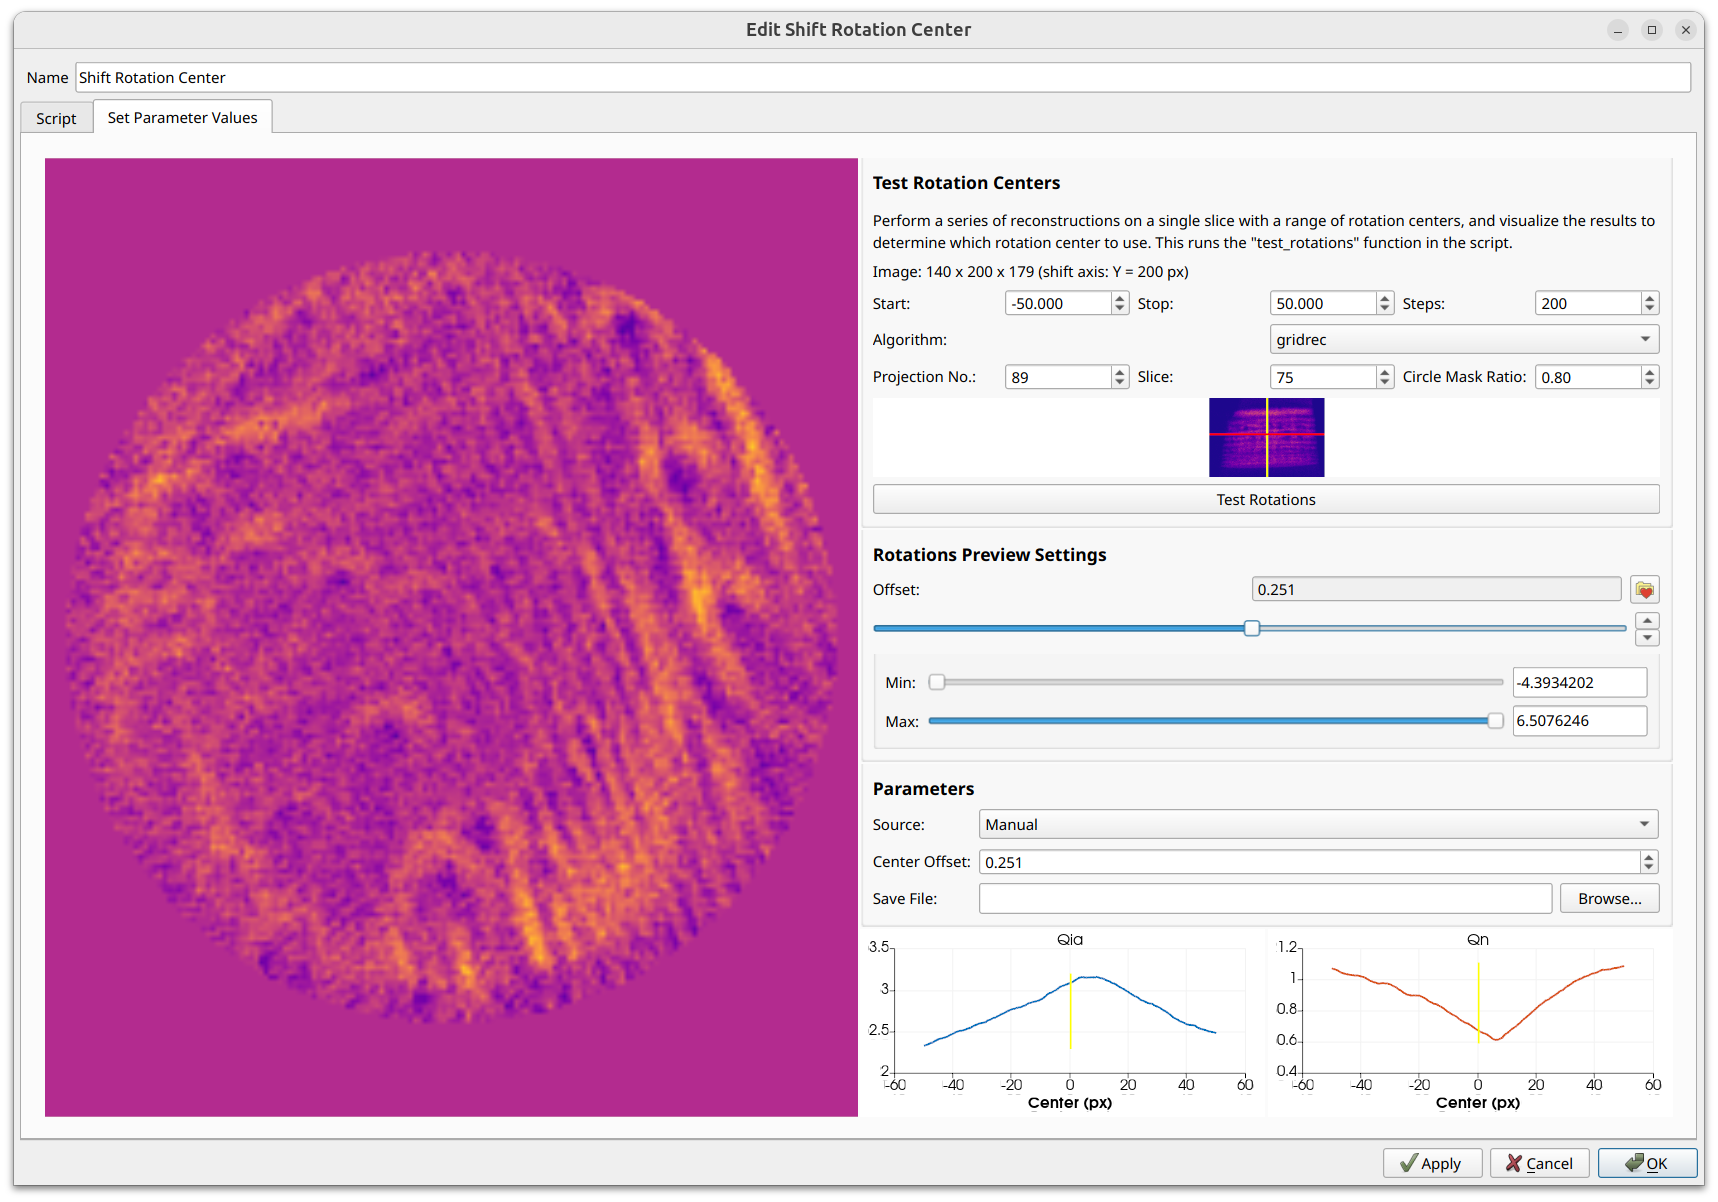Open the colormap preset icon beside Offset

[x=1644, y=590]
